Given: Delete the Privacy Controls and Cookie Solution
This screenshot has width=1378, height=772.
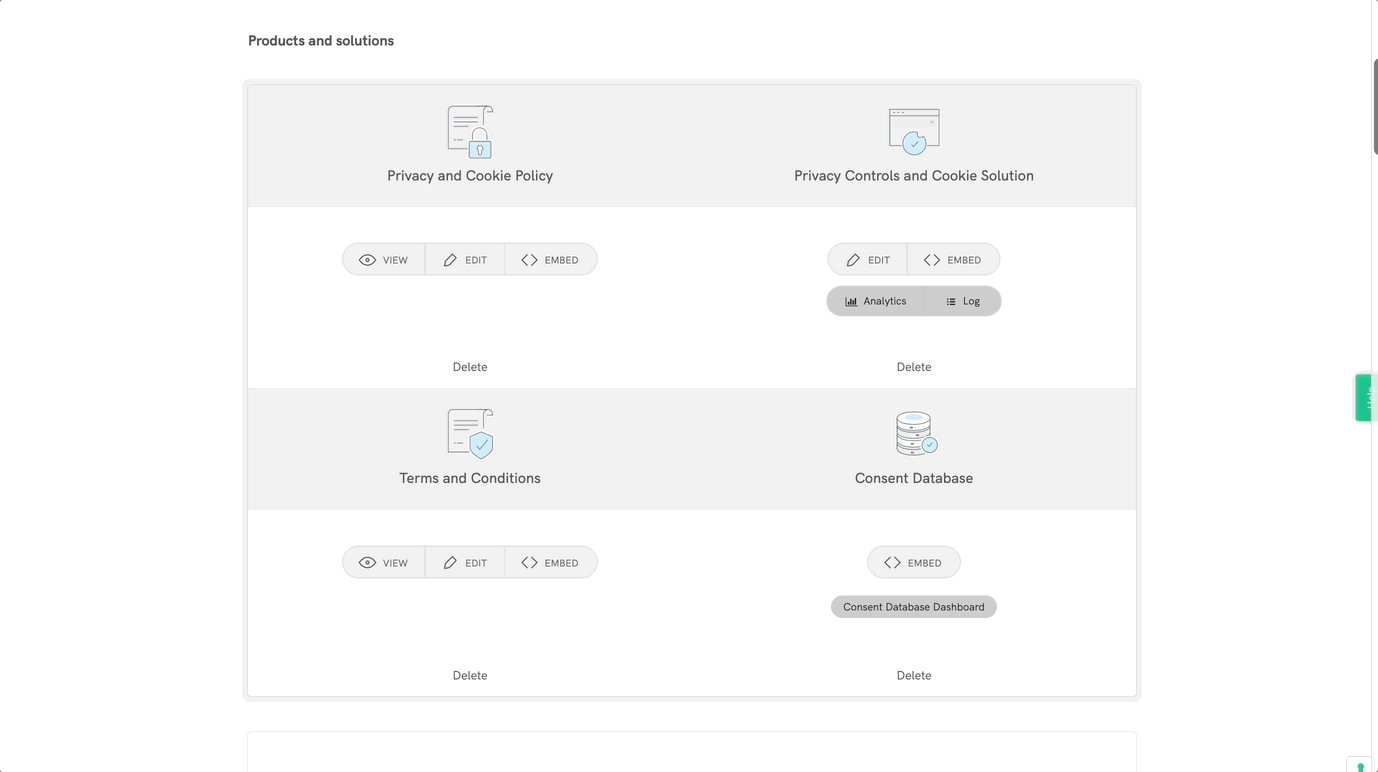Looking at the screenshot, I should 913,367.
